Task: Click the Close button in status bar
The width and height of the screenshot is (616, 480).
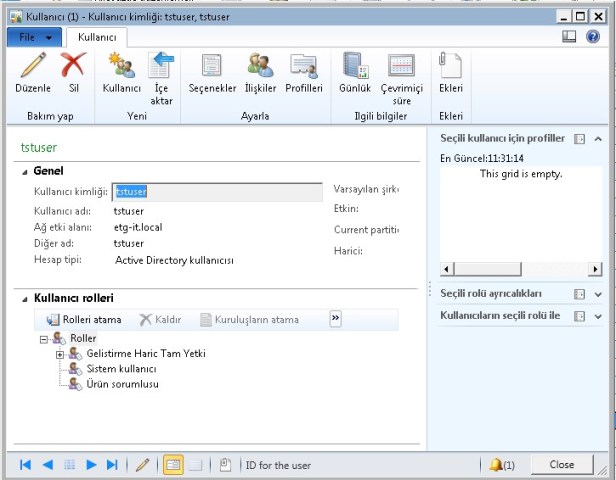Action: click(562, 465)
